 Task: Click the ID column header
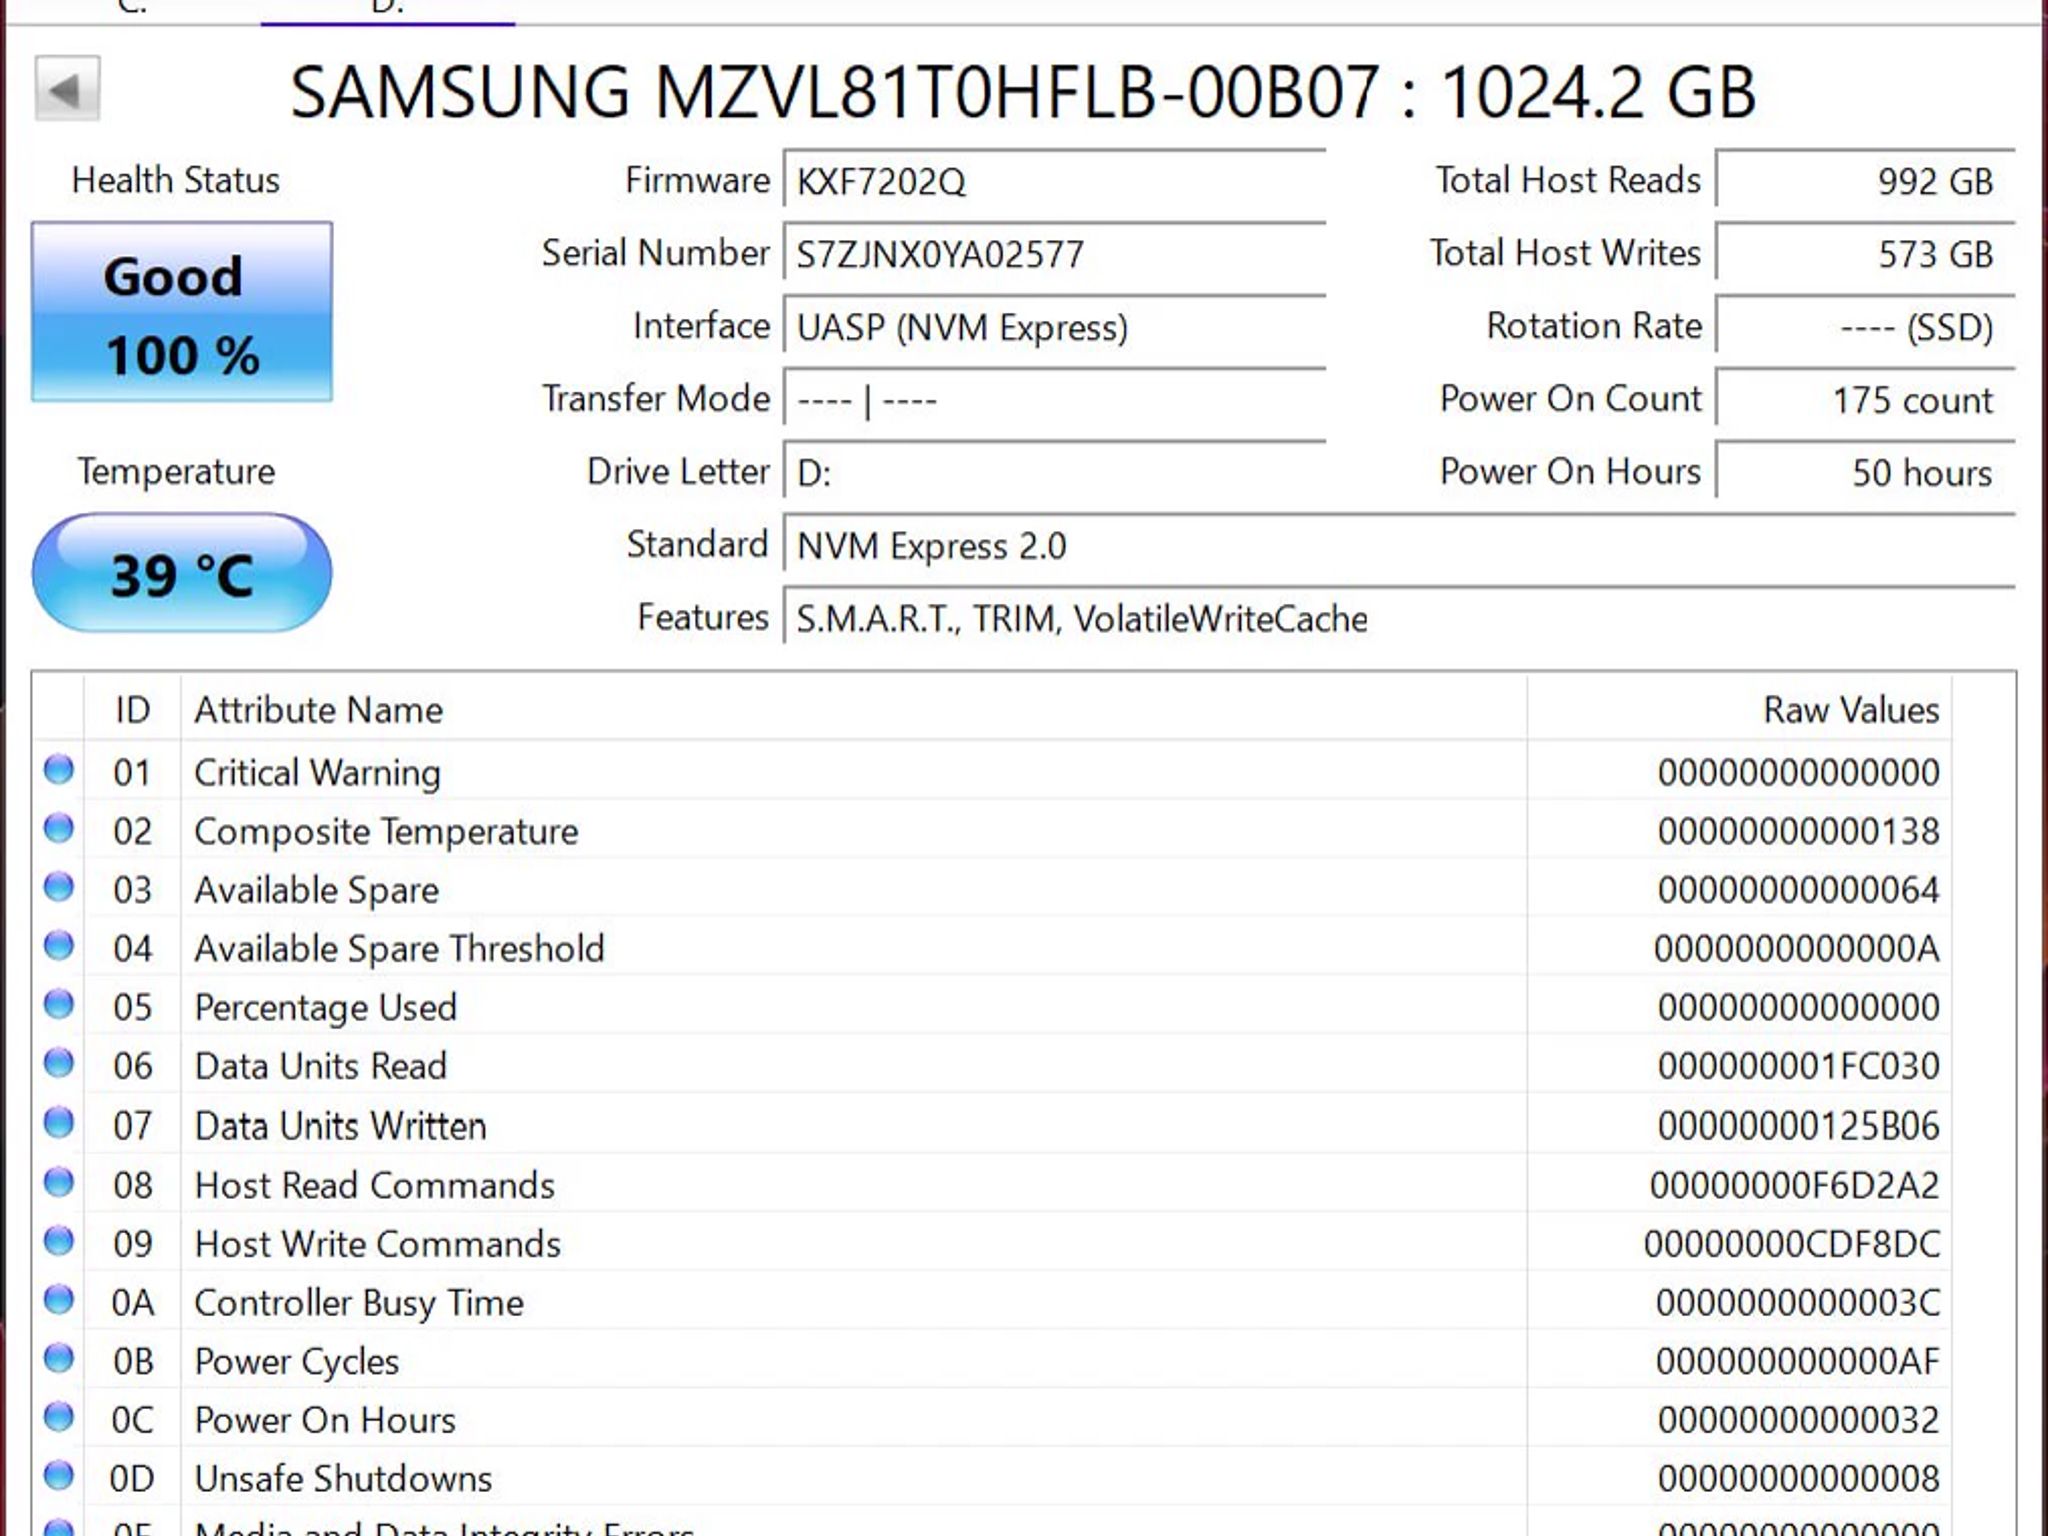point(132,709)
